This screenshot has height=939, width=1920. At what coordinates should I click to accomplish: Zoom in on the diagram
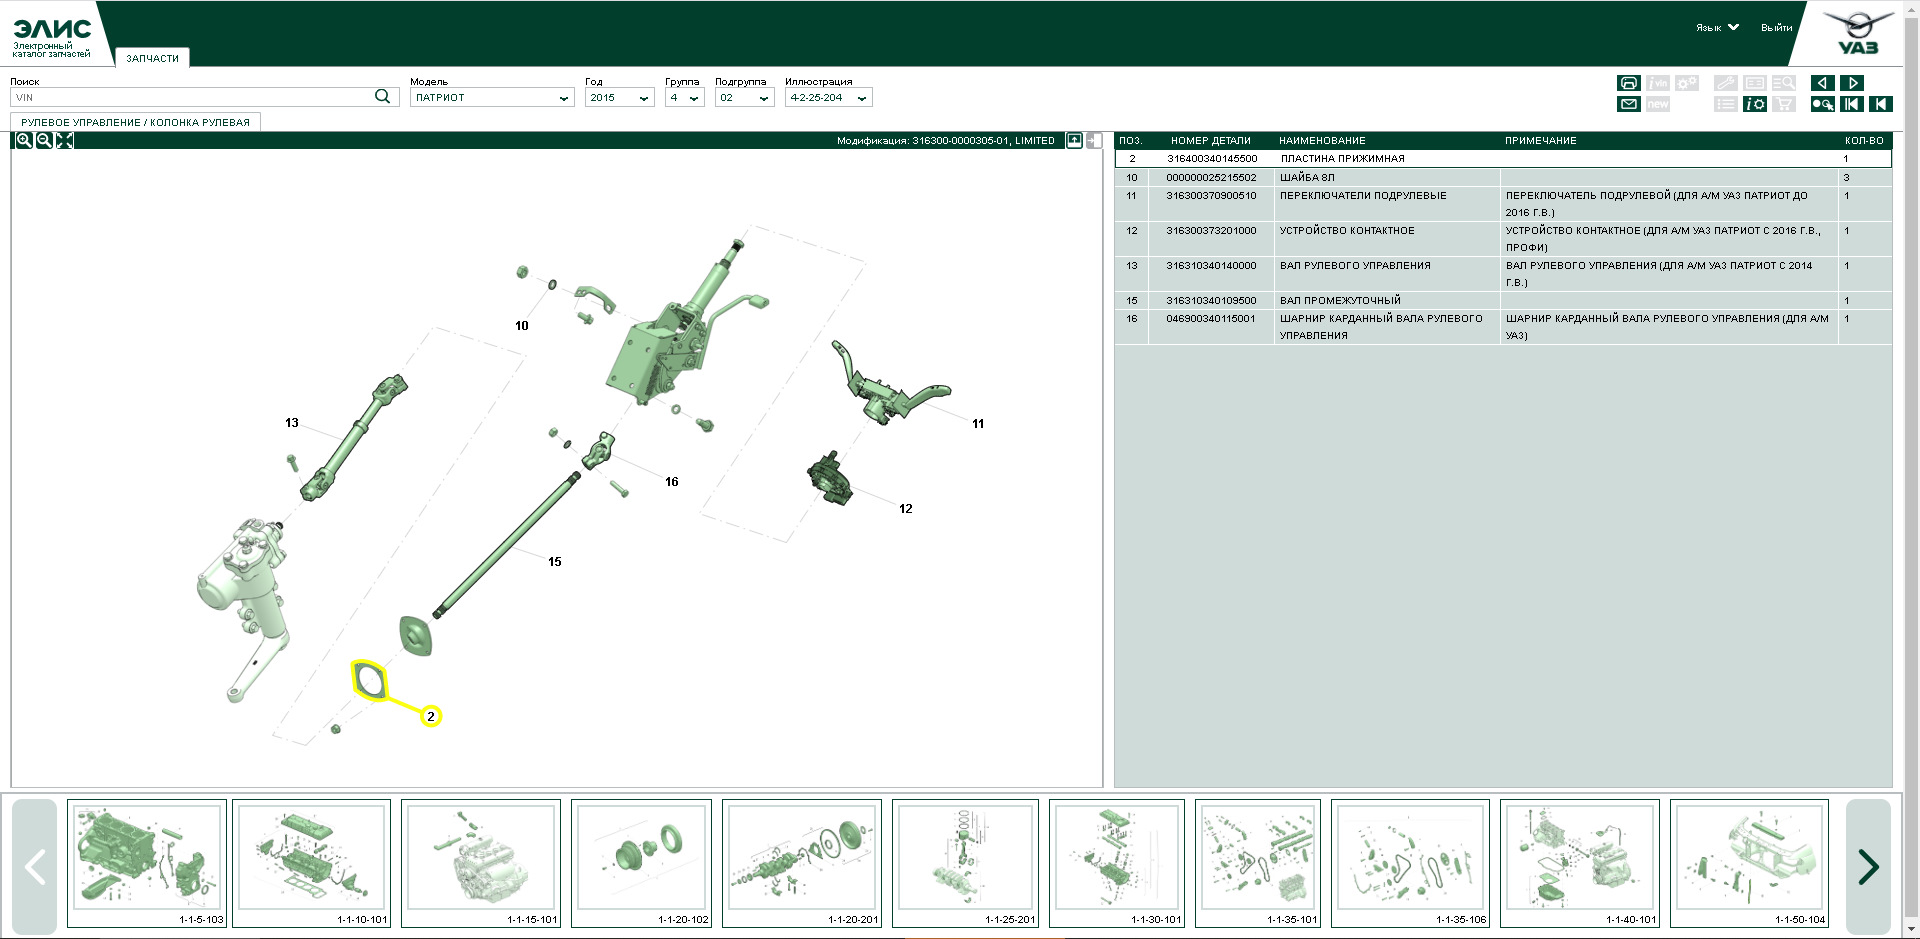click(24, 141)
